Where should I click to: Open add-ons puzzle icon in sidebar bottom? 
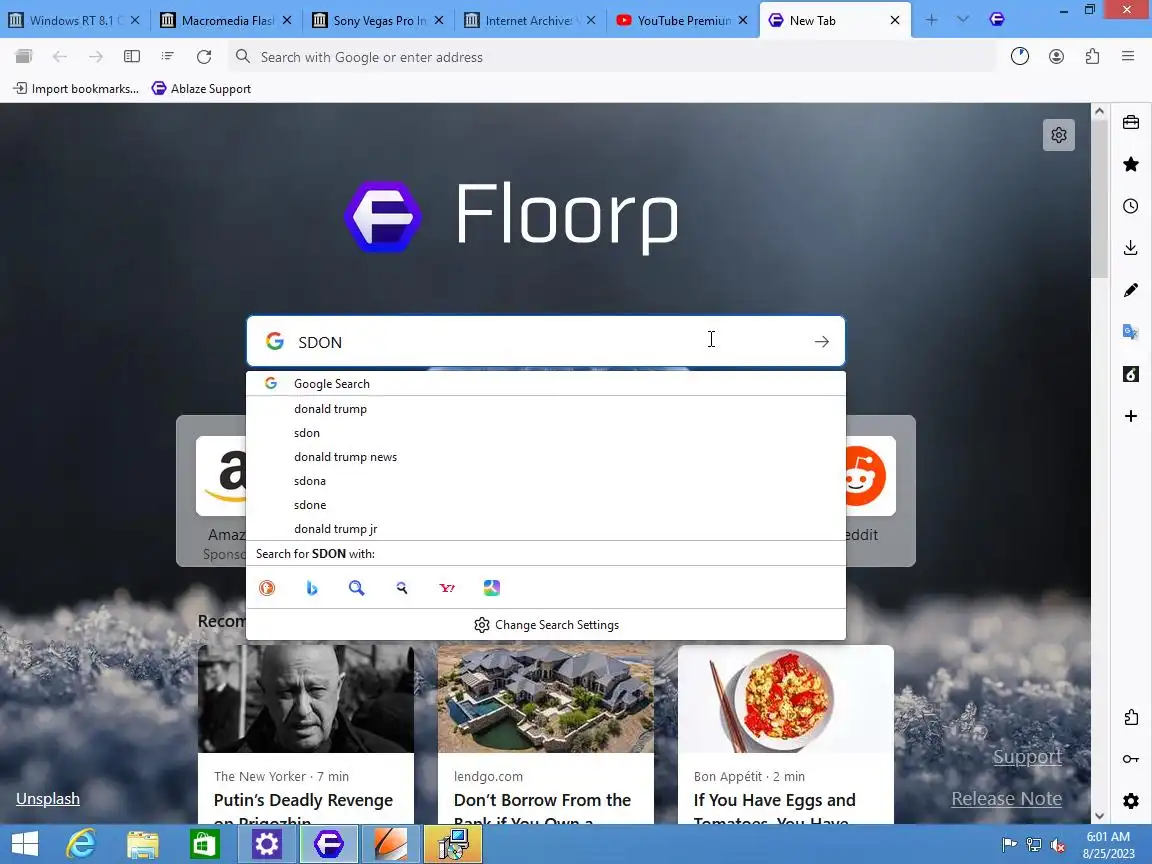[x=1131, y=718]
